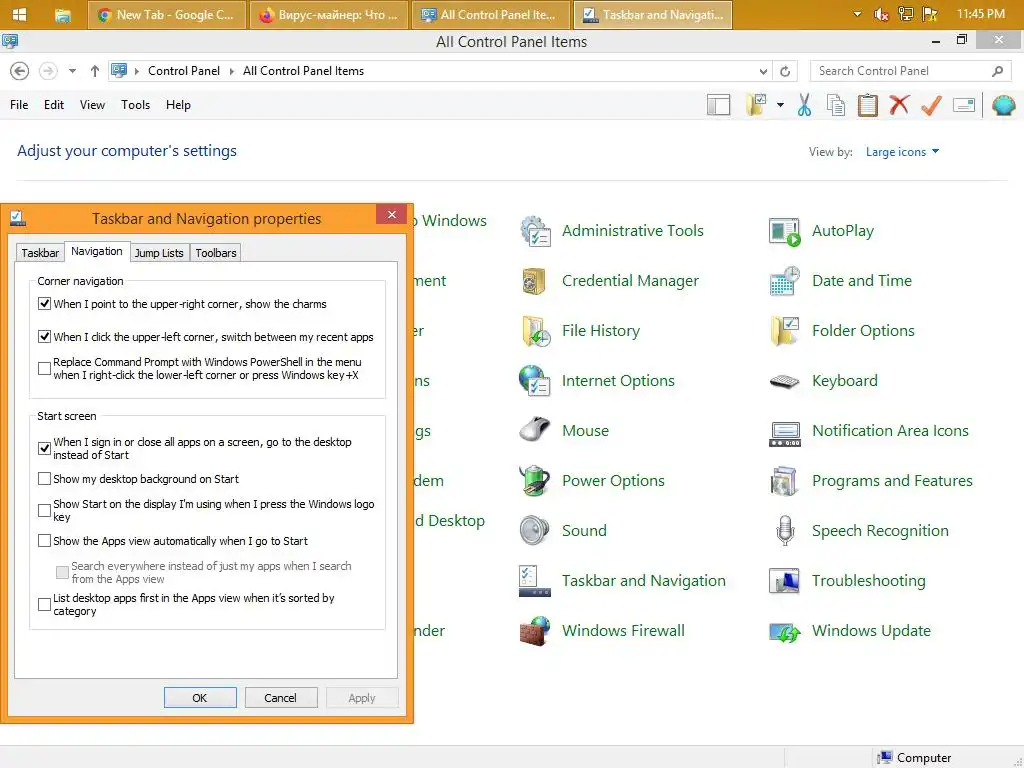Switch to Firefox taskbar window
The height and width of the screenshot is (768, 1024).
coord(328,15)
